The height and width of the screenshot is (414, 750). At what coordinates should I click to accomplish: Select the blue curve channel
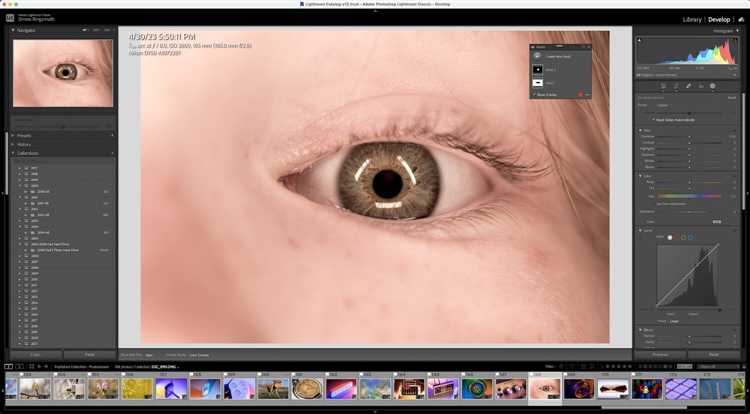pyautogui.click(x=690, y=237)
